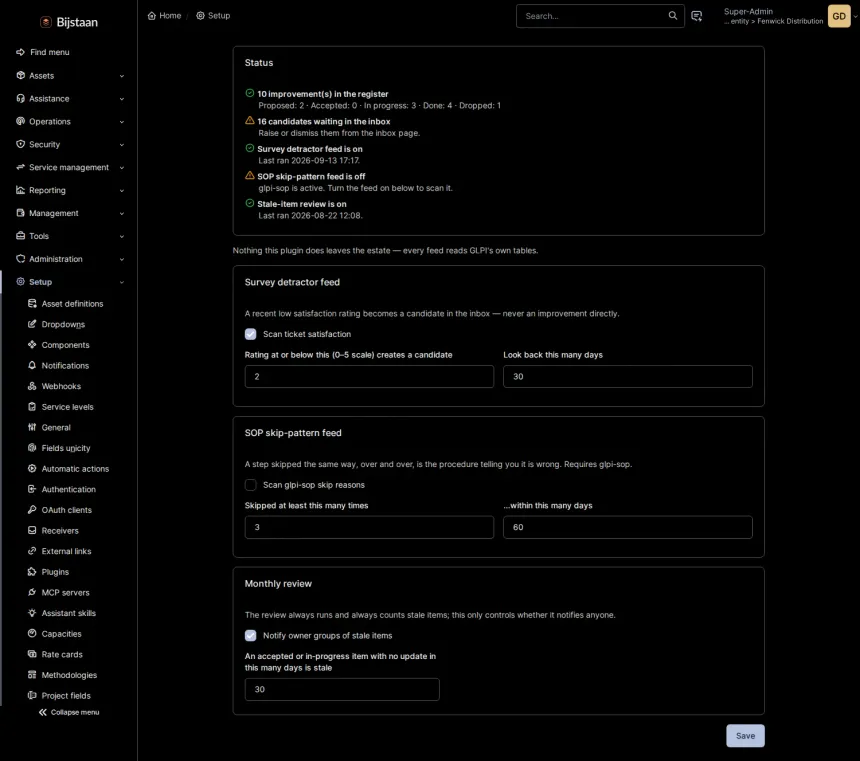Click the Bijstaan logo icon
Image resolution: width=860 pixels, height=761 pixels.
tap(46, 22)
